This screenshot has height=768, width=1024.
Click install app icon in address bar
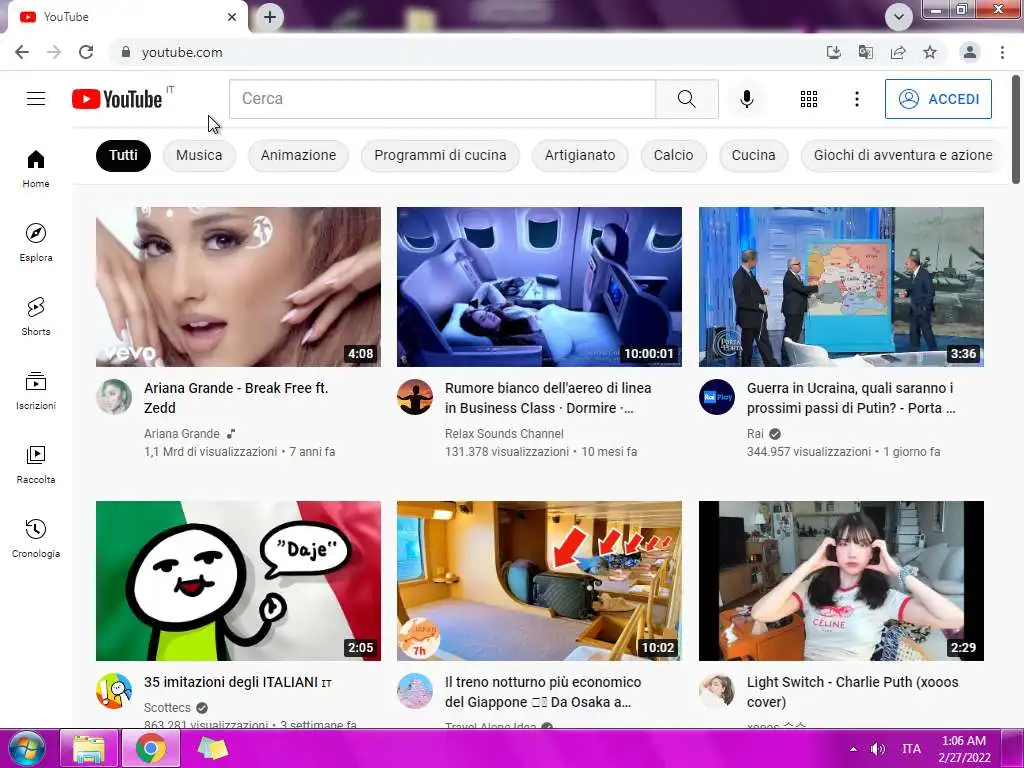833,52
